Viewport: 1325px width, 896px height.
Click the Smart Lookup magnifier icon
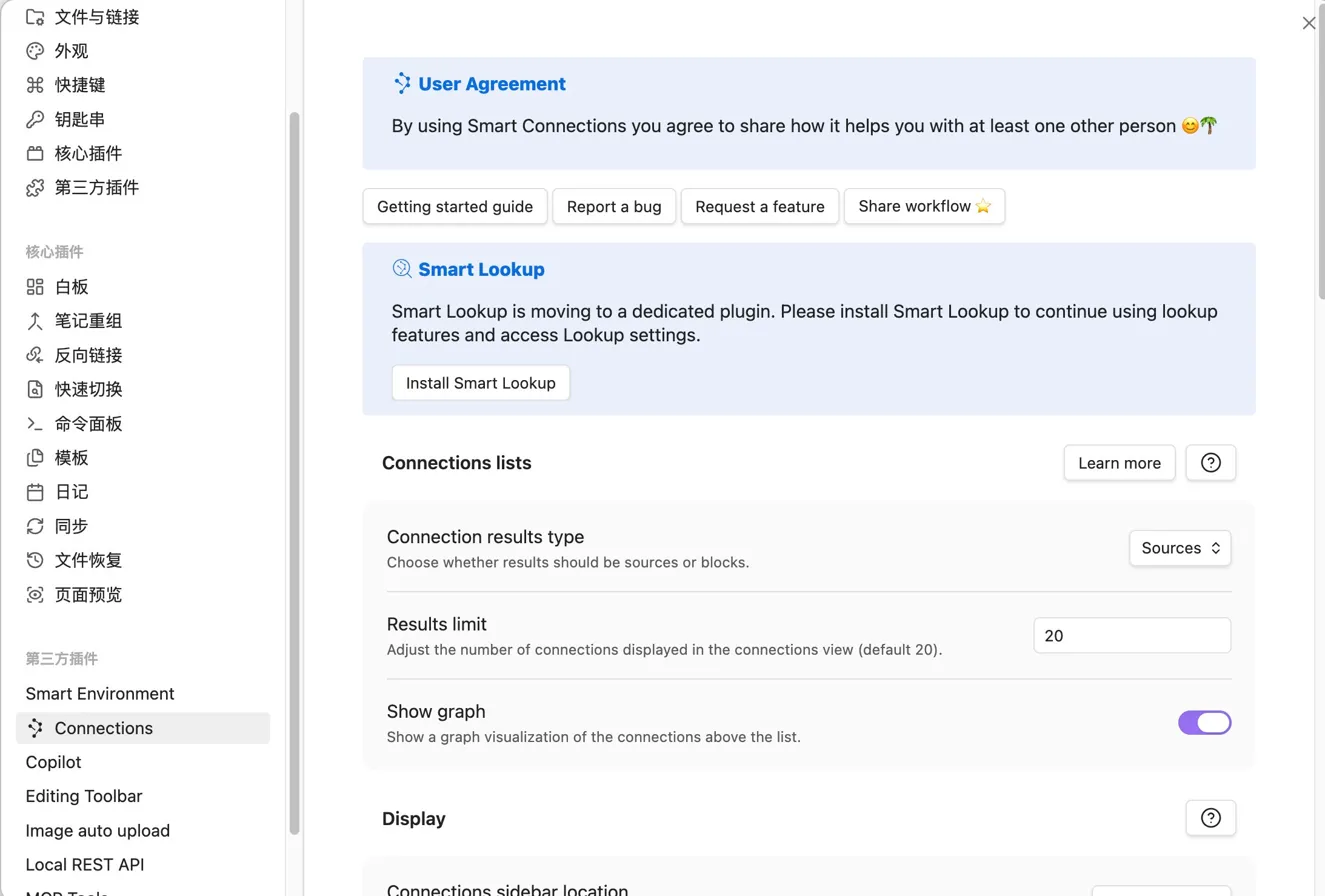(x=402, y=269)
